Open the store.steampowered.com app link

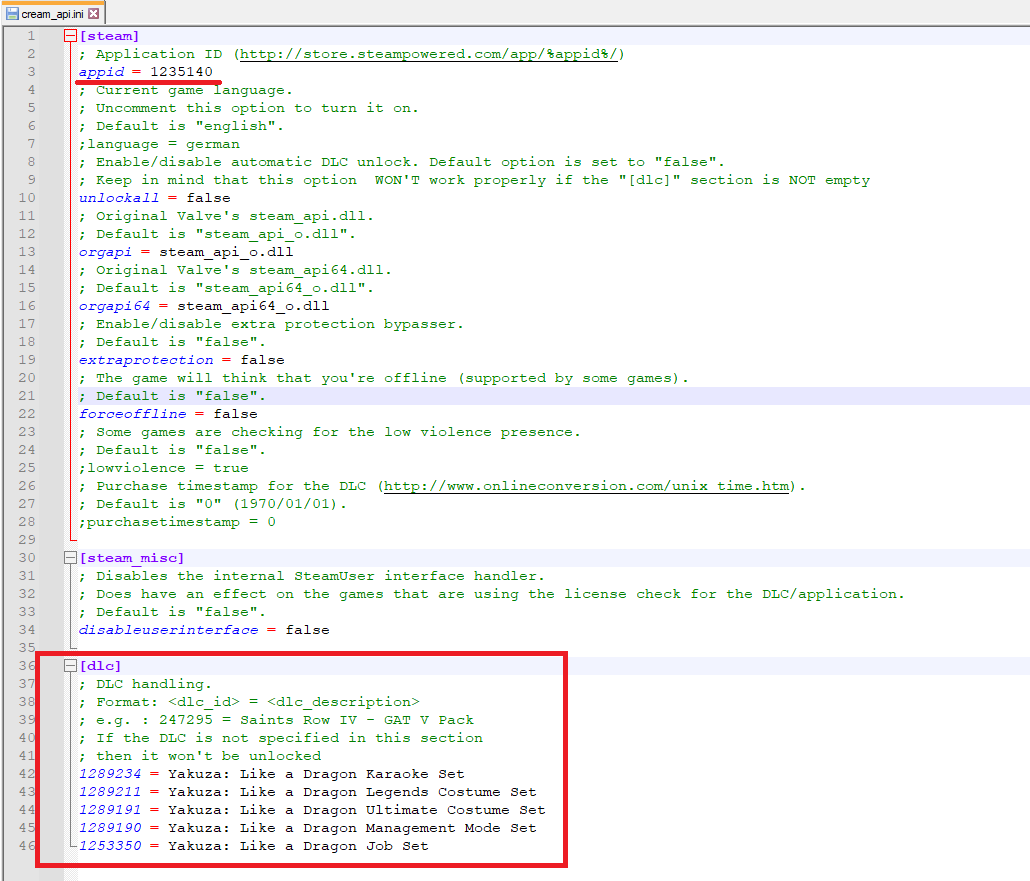click(428, 54)
